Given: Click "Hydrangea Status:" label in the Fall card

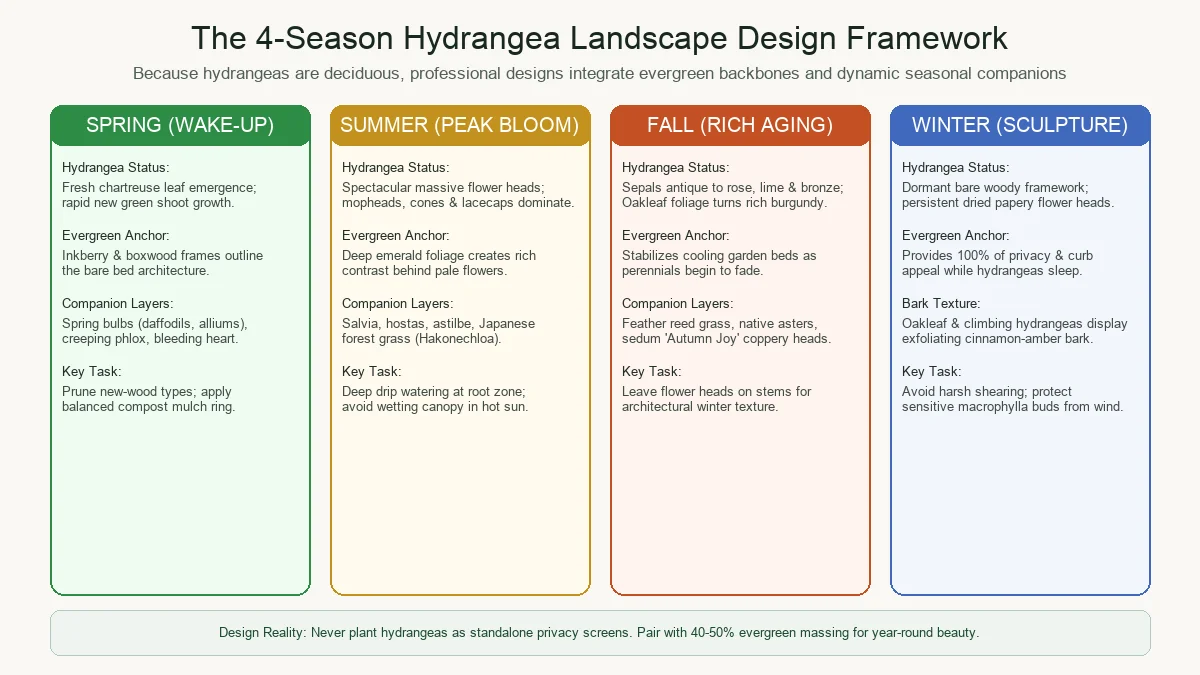Looking at the screenshot, I should point(676,168).
